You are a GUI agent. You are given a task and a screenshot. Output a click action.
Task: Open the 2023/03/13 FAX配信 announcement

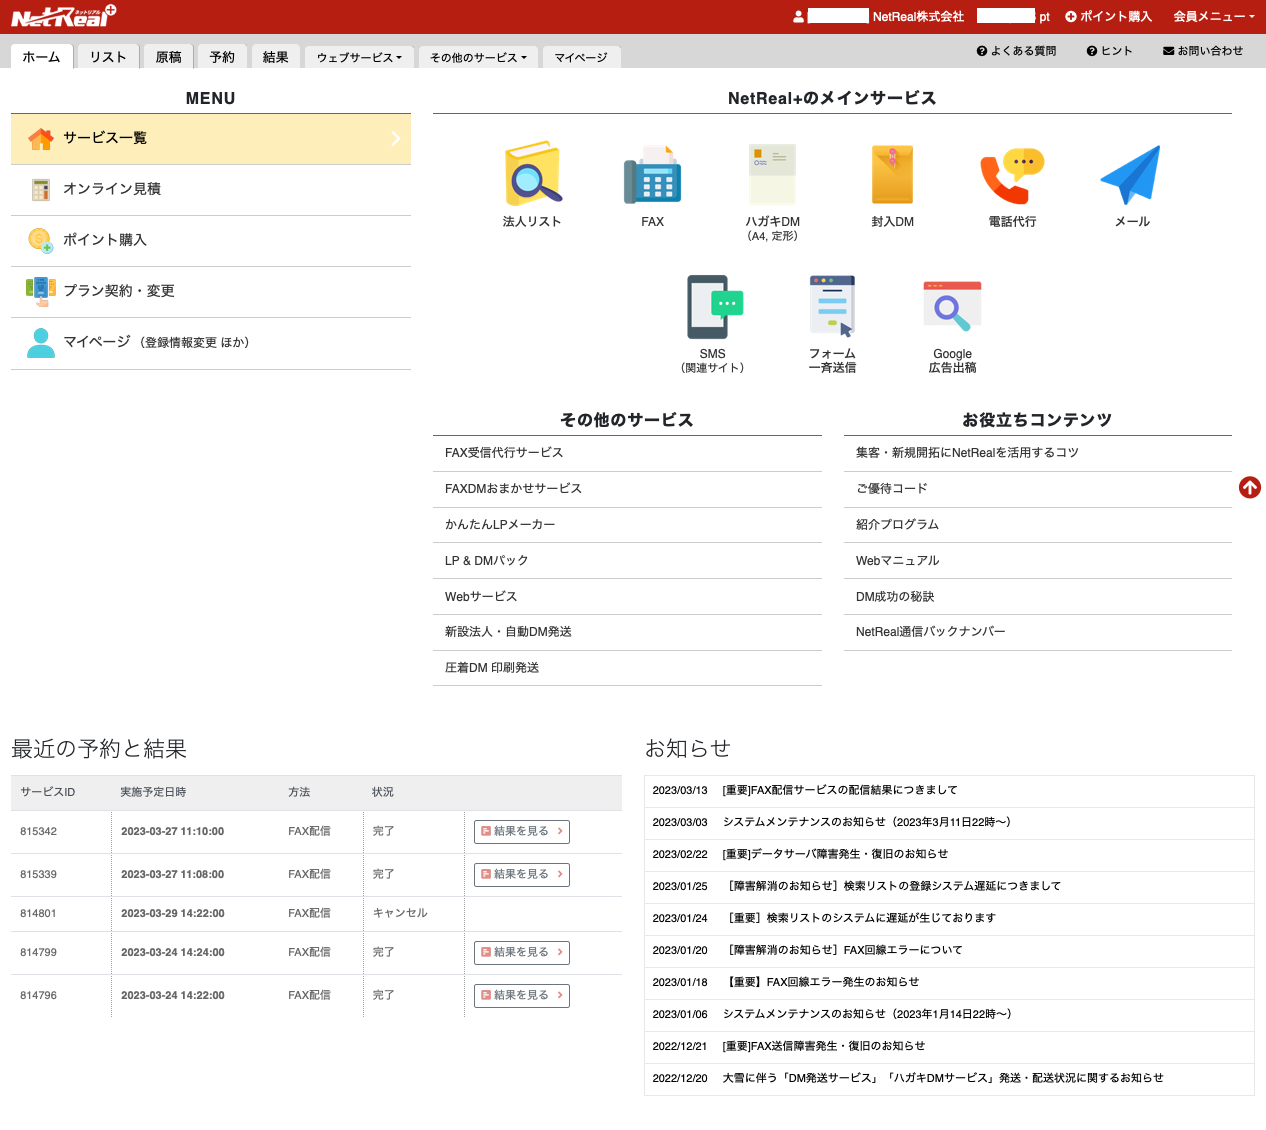[838, 790]
